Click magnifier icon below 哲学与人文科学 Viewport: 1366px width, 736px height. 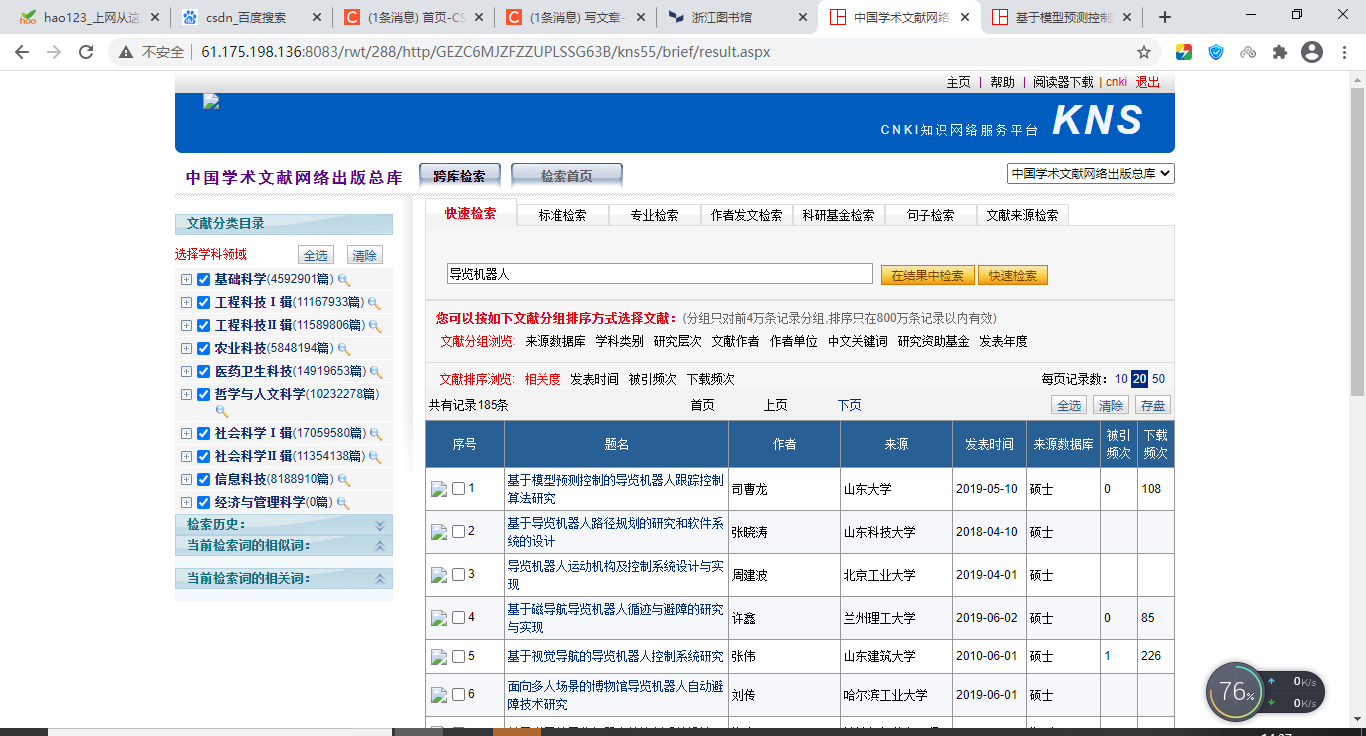[x=222, y=411]
